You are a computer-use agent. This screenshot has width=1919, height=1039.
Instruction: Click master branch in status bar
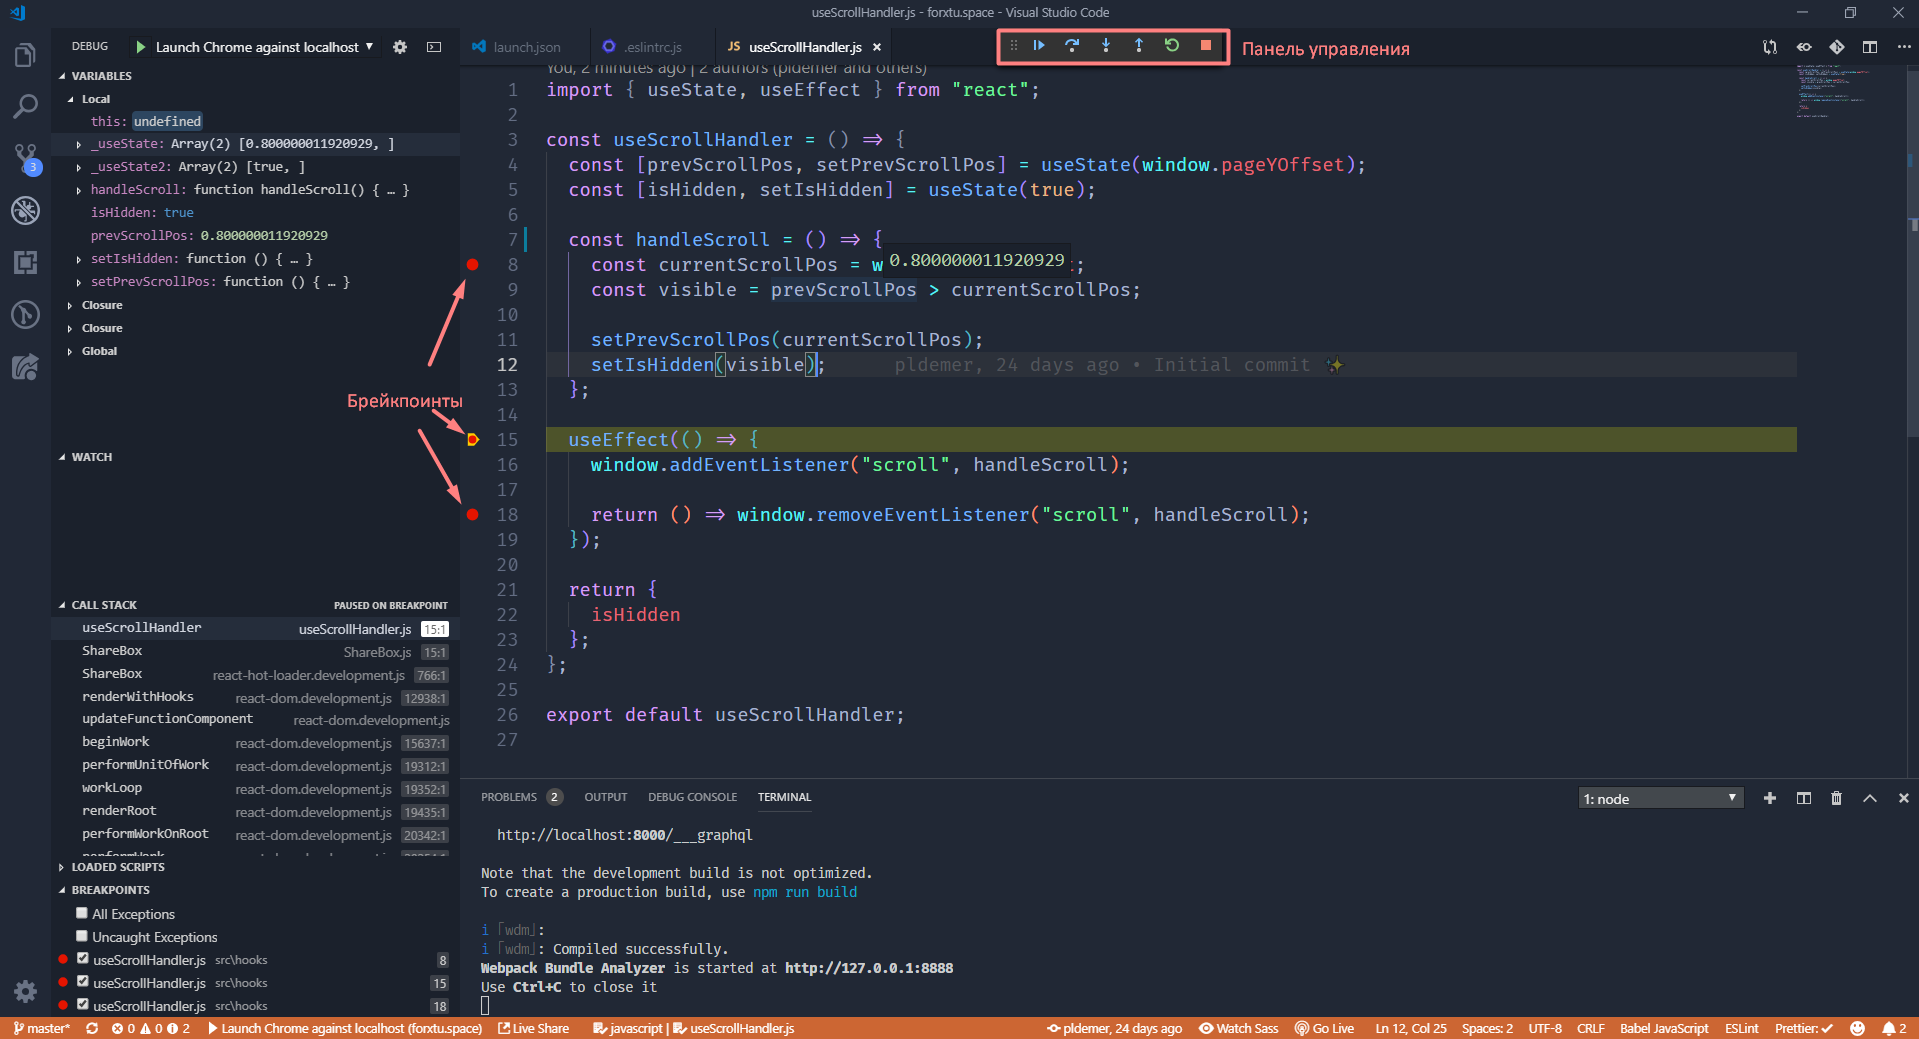[41, 1028]
